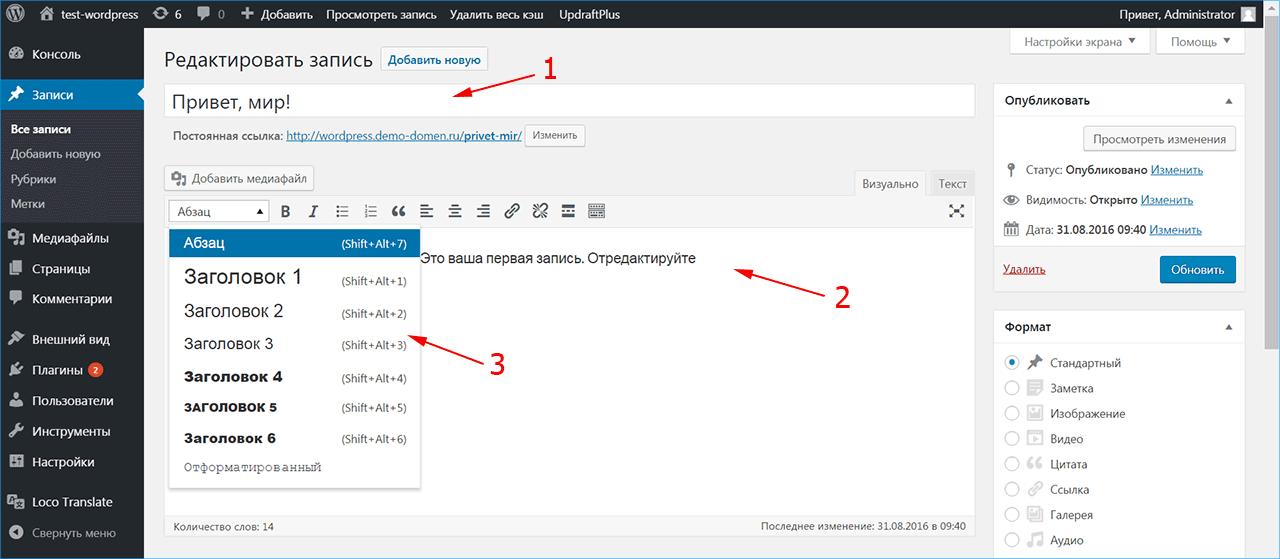The image size is (1280, 559).
Task: Click the insert link chain icon
Action: (512, 211)
